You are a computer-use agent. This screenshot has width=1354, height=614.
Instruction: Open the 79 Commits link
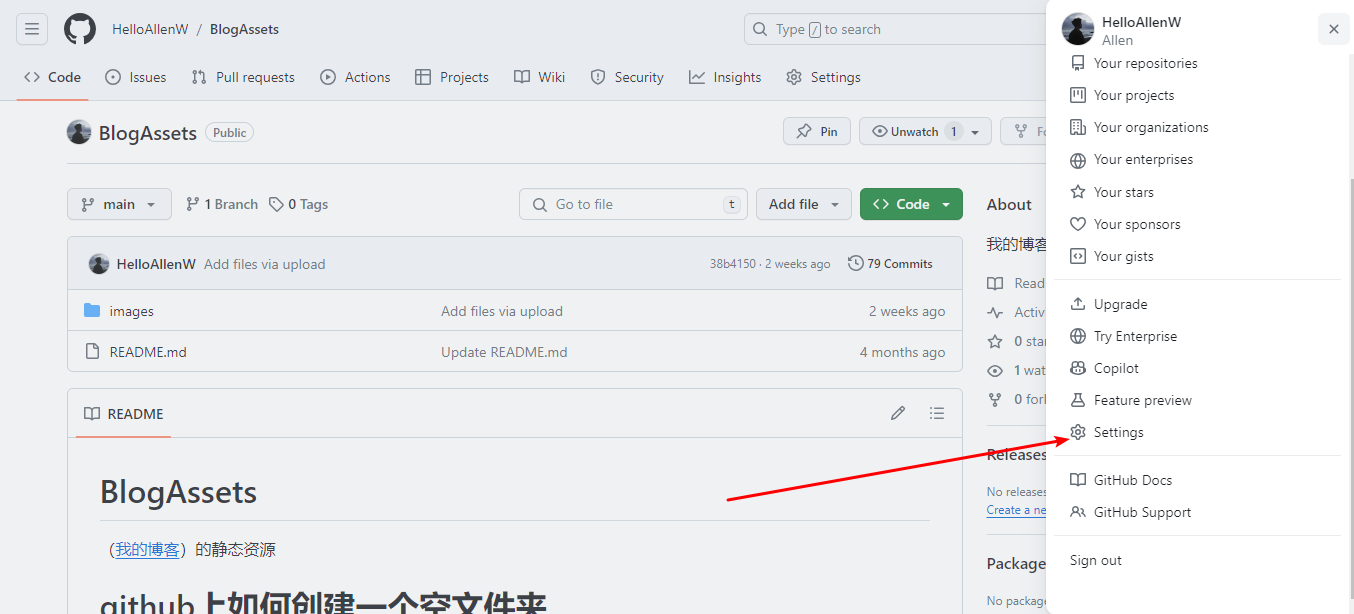coord(890,264)
